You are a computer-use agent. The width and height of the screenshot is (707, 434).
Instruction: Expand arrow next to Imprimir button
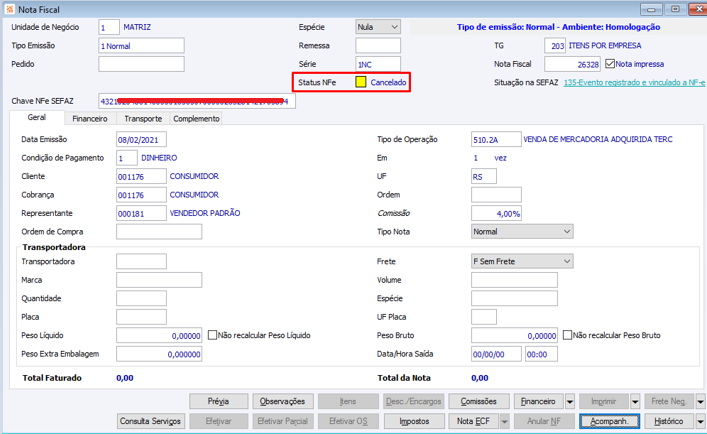[x=635, y=401]
